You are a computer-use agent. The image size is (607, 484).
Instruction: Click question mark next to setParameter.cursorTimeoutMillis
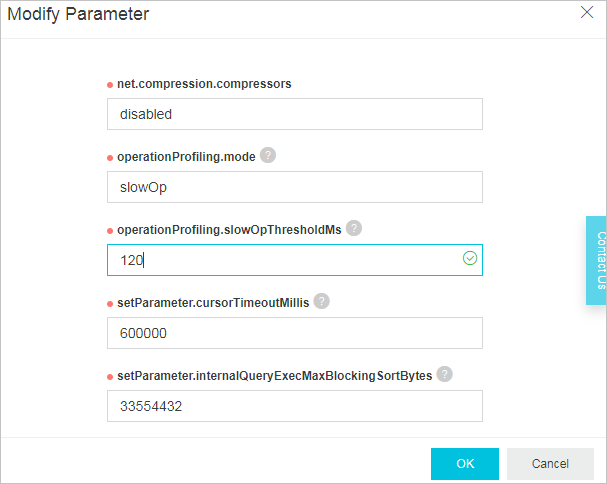[321, 301]
